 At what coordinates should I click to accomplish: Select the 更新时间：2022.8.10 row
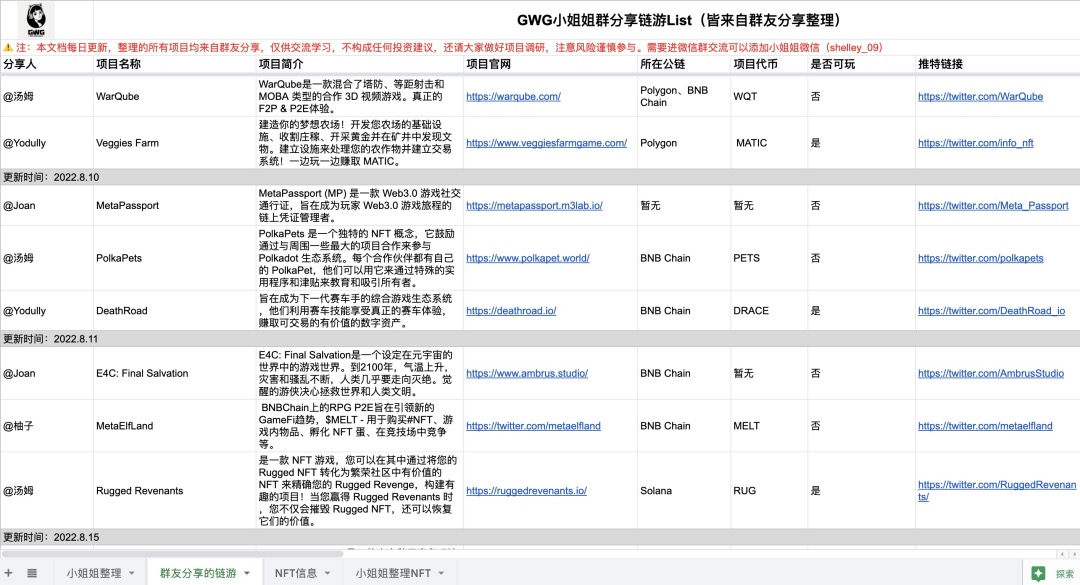540,177
